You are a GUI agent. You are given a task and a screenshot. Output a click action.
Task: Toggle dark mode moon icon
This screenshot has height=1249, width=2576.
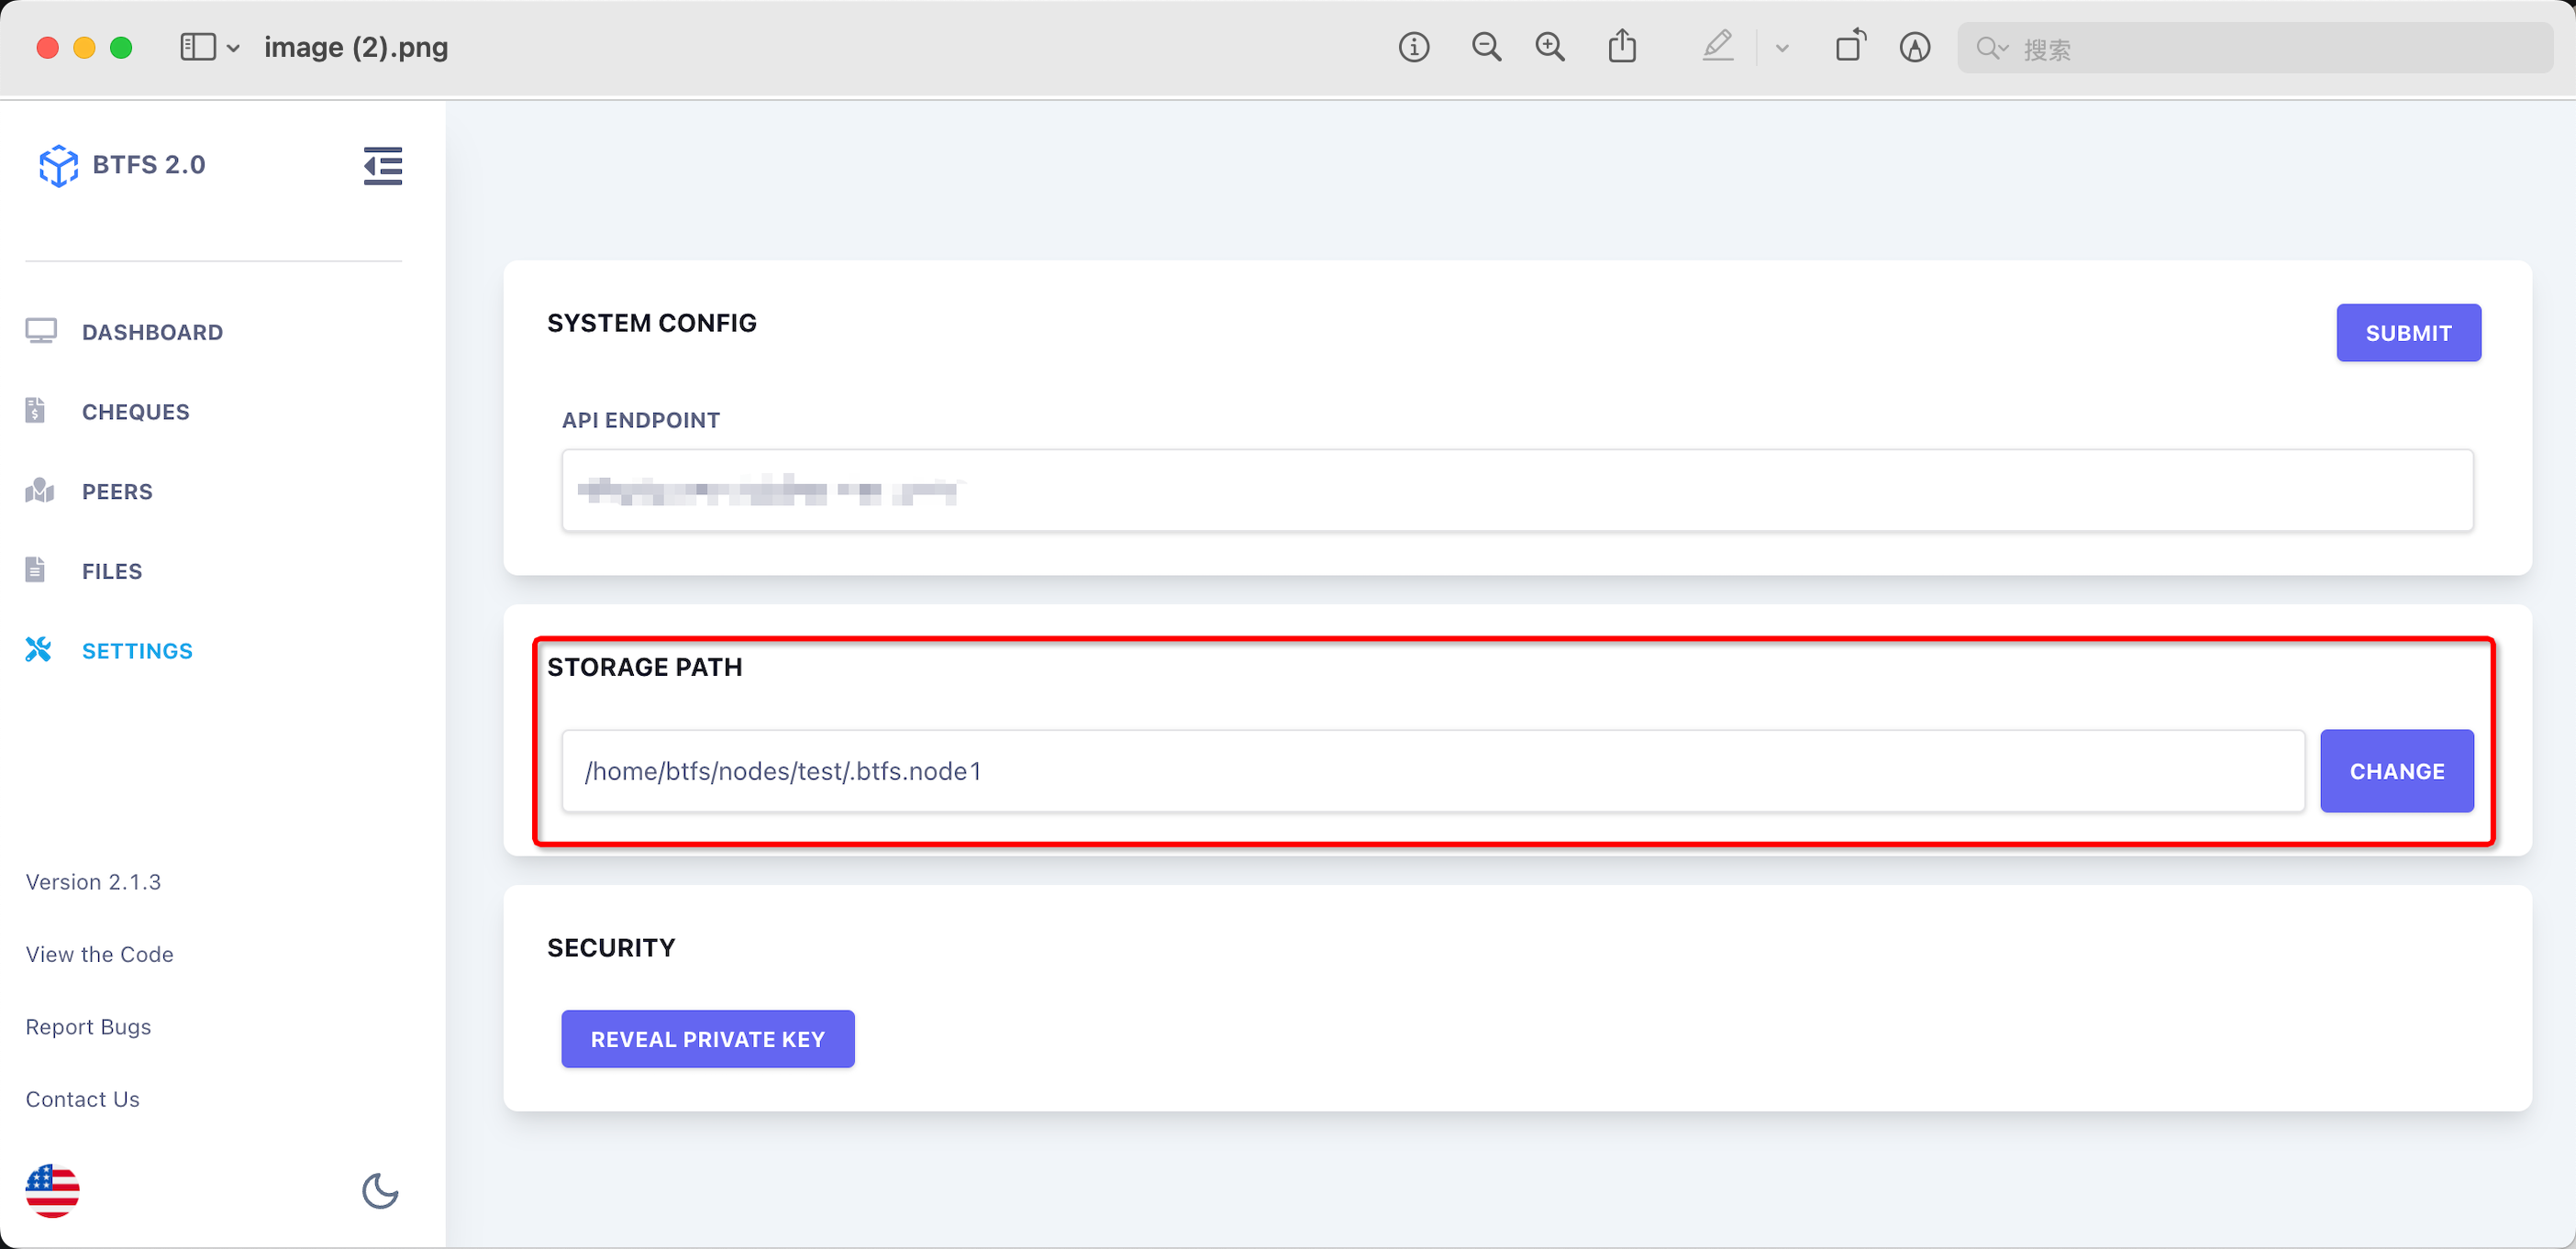(x=380, y=1190)
